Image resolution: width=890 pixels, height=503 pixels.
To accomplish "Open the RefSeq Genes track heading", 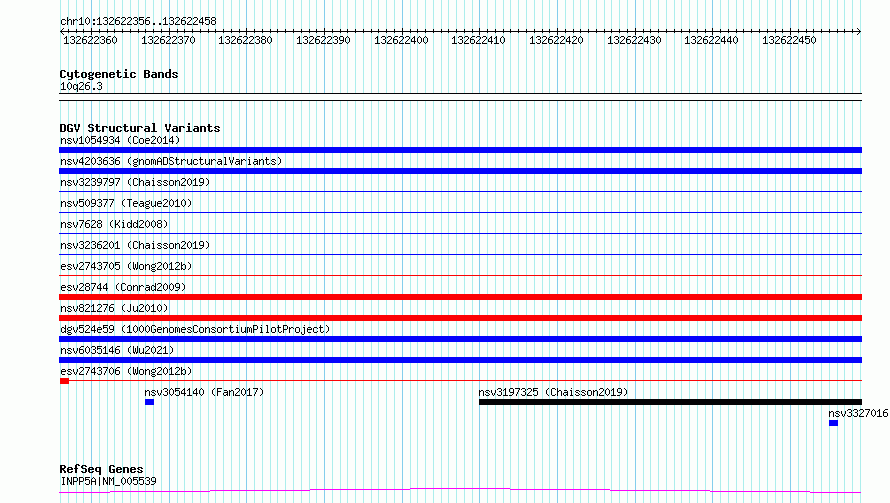I will tap(101, 469).
